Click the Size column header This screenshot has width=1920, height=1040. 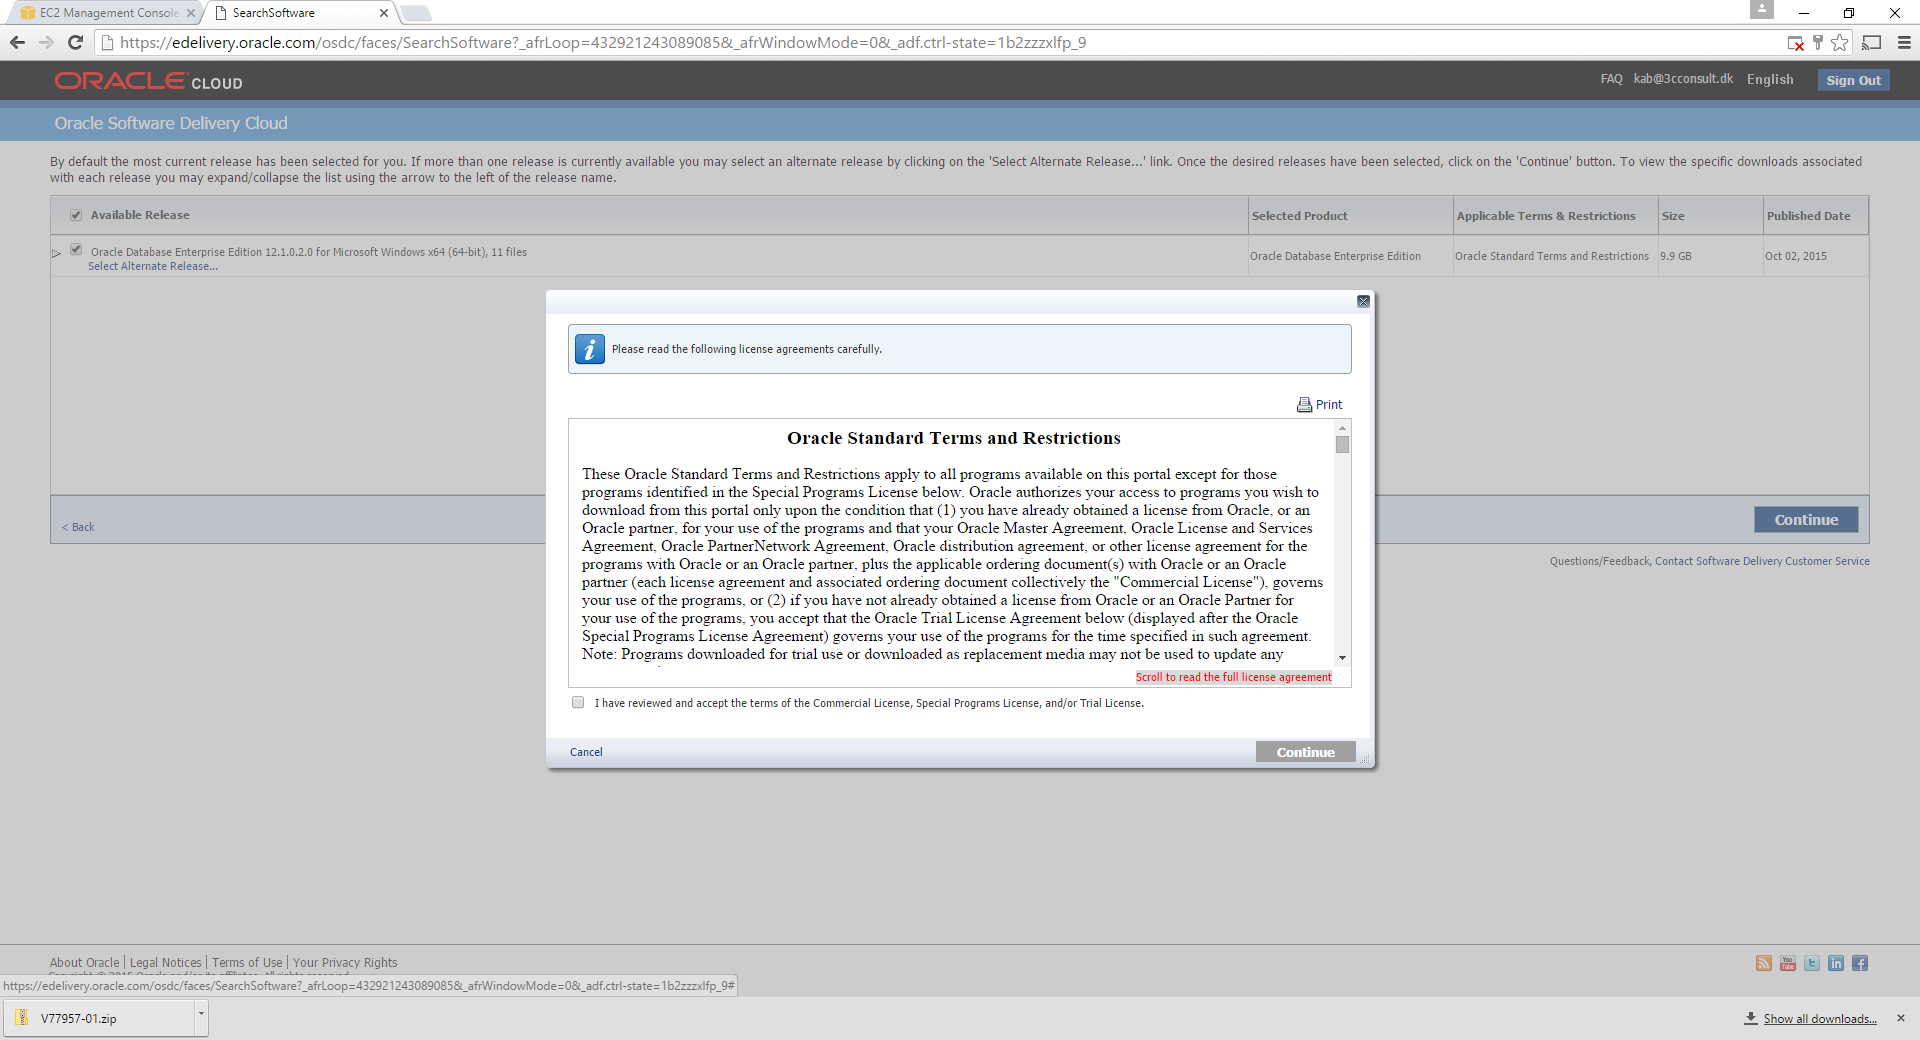pyautogui.click(x=1711, y=216)
